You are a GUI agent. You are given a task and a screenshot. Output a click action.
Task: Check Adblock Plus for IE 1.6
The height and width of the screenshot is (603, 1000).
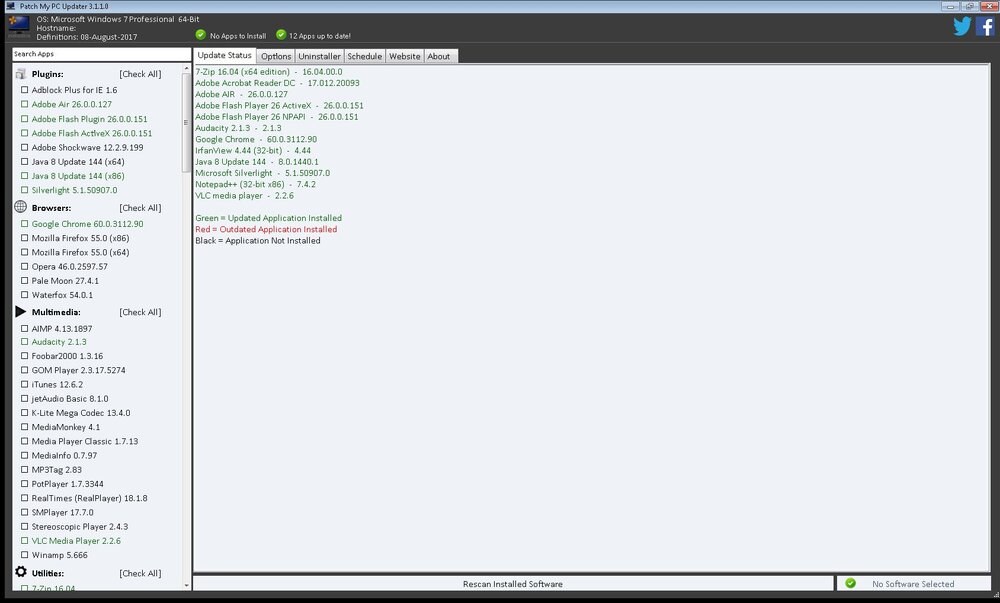25,90
